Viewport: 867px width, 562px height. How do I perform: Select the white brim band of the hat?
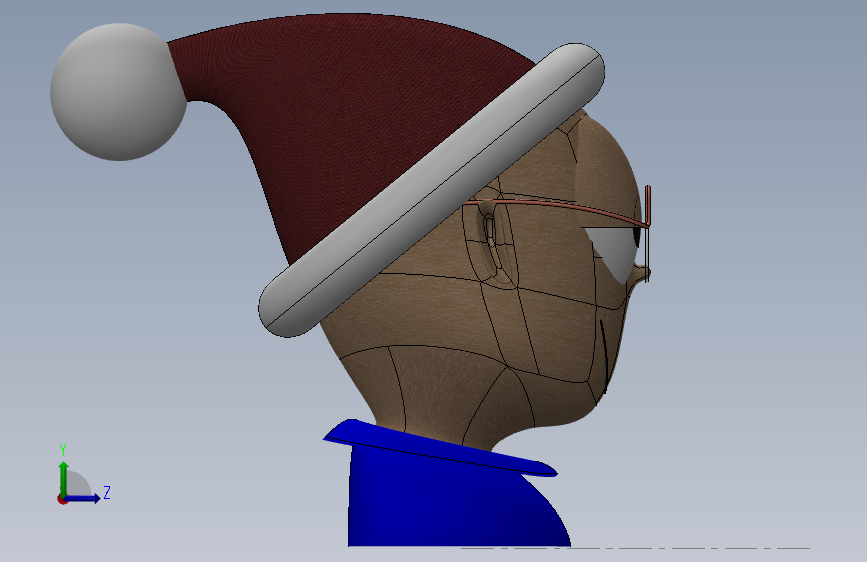point(431,190)
